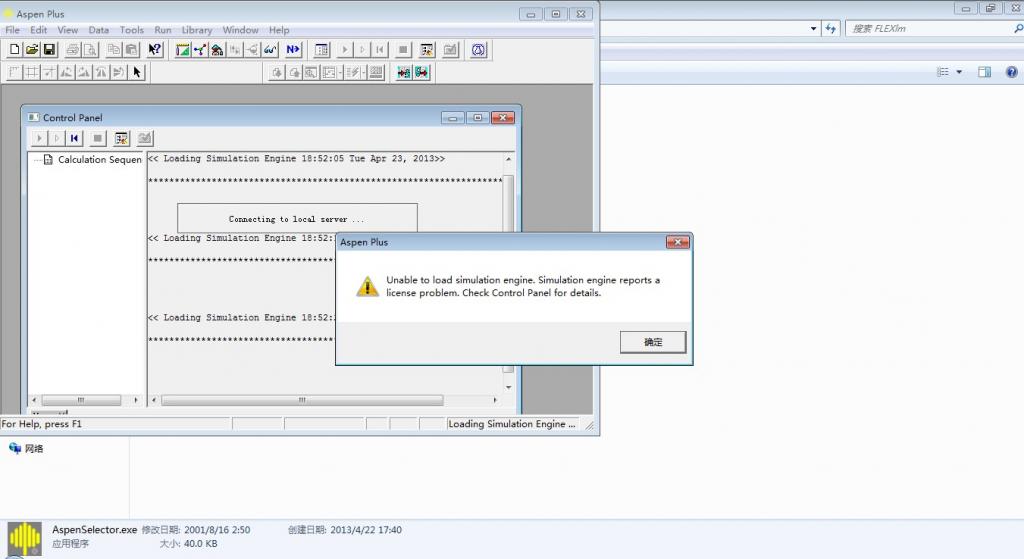The image size is (1024, 559).
Task: Select 网络 in Explorer navigation pane
Action: (34, 449)
